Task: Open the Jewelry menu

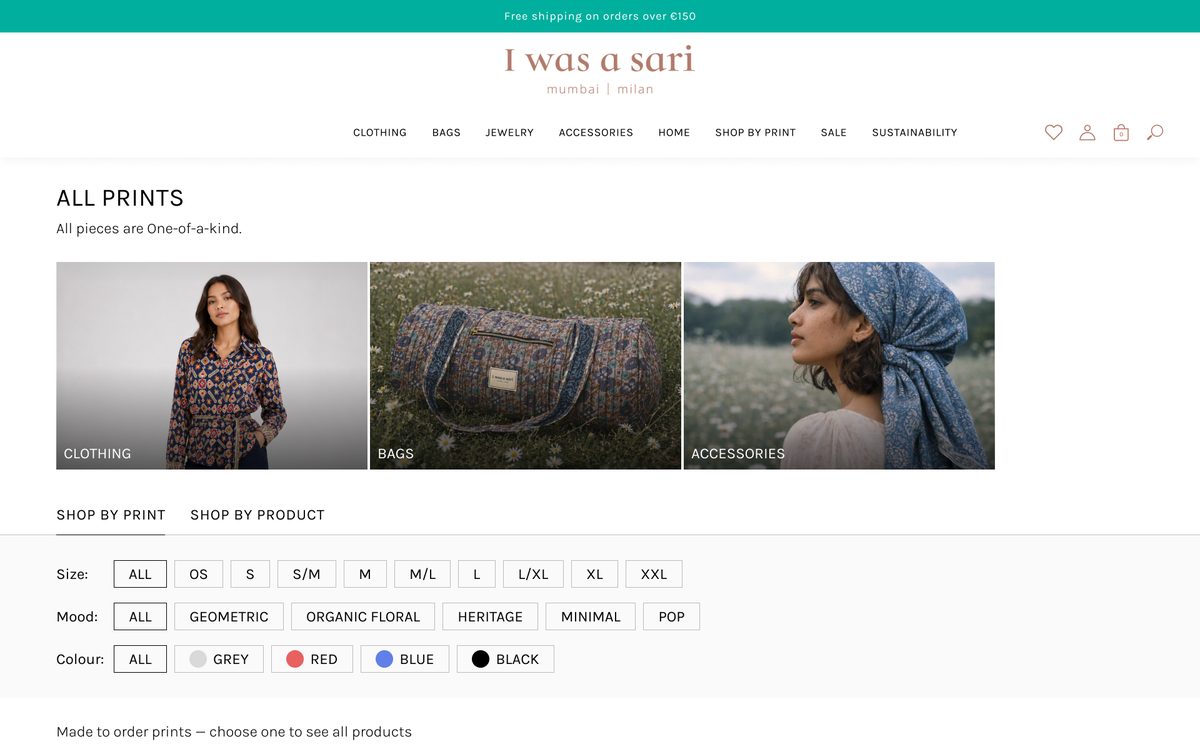Action: (x=510, y=132)
